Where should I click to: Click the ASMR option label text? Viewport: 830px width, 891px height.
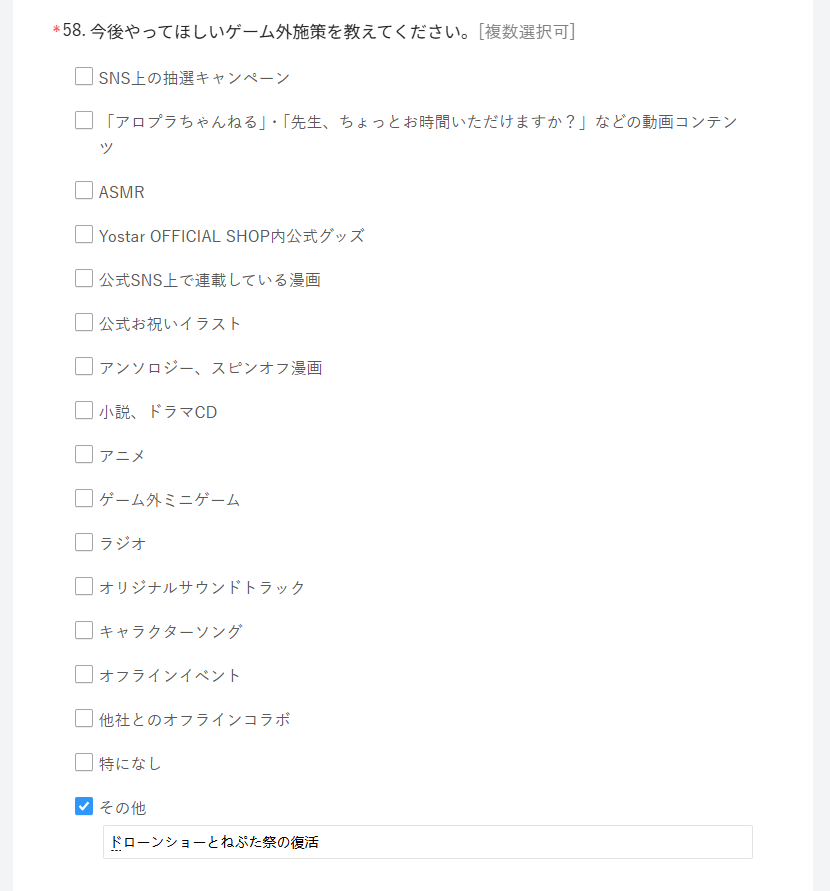pos(122,192)
